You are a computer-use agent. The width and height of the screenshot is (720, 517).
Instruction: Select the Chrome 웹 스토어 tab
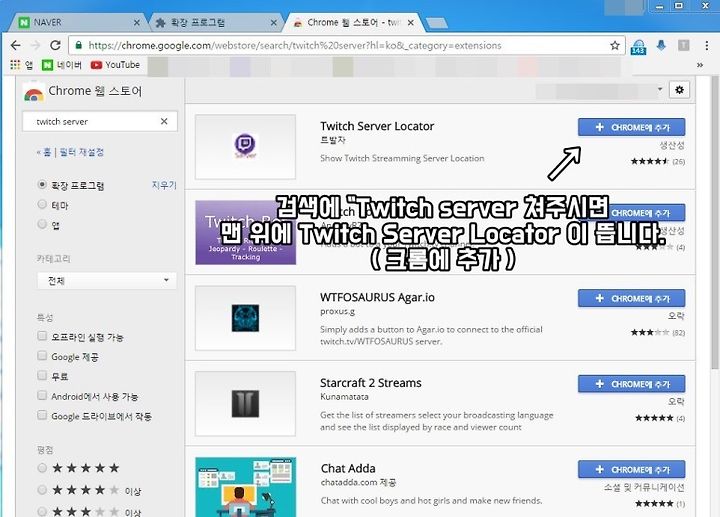click(354, 22)
